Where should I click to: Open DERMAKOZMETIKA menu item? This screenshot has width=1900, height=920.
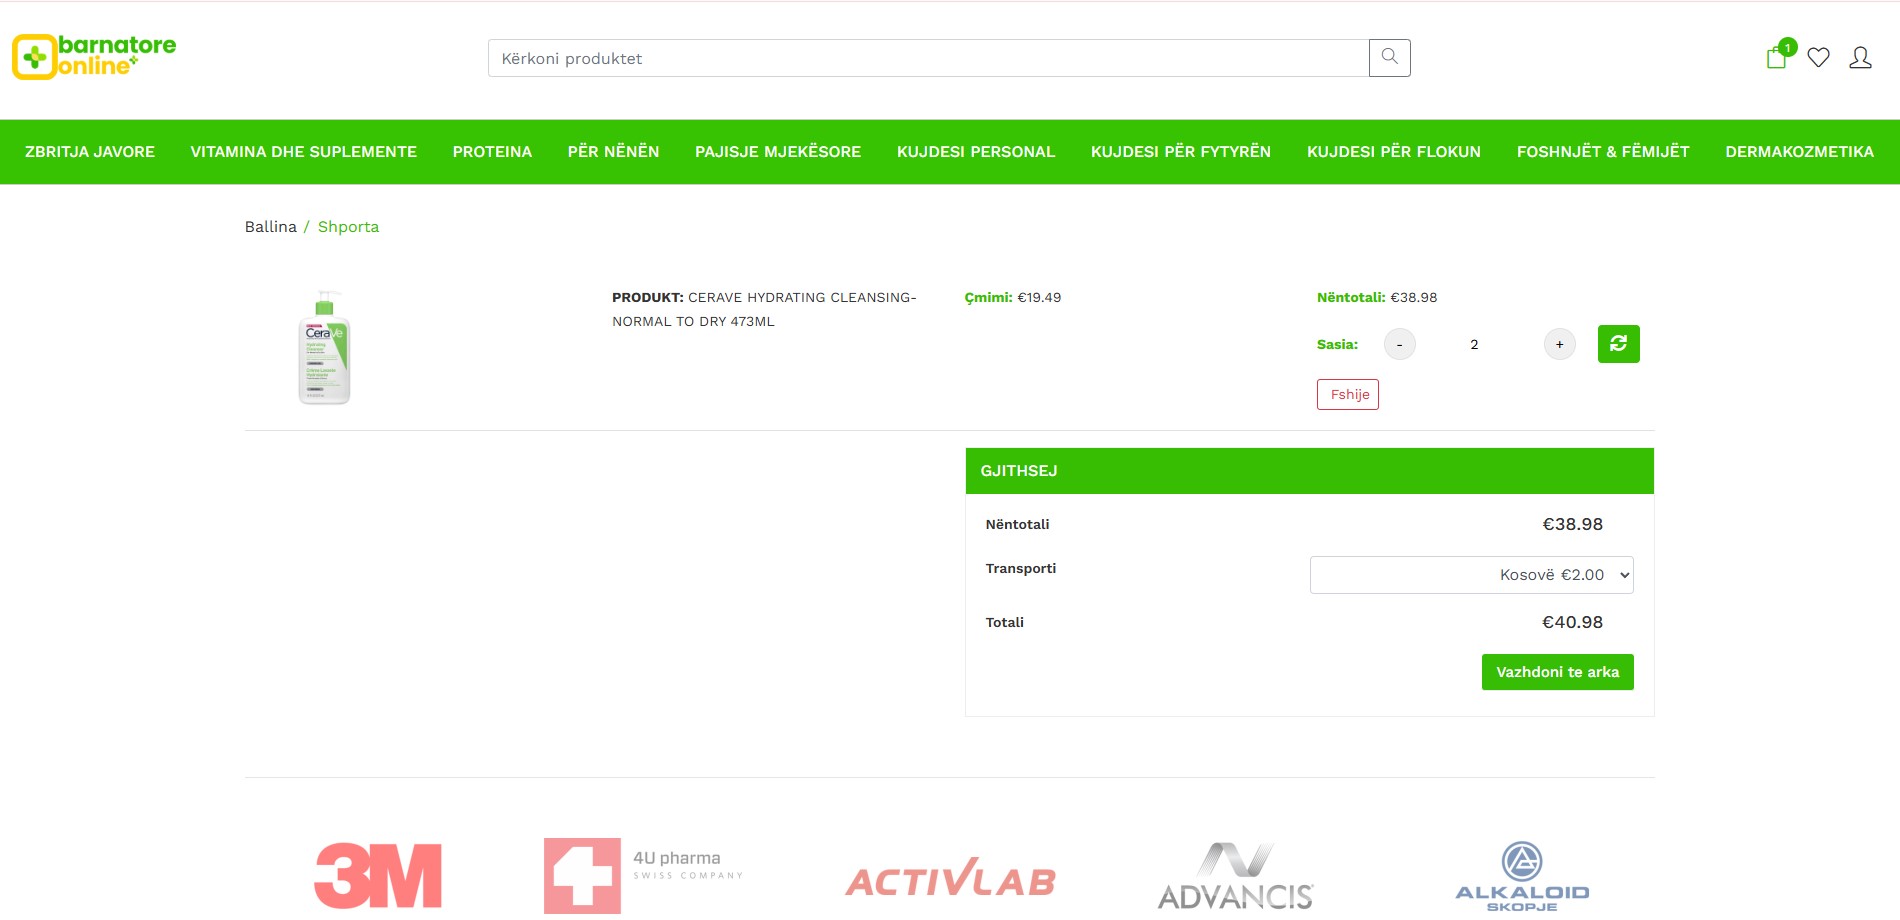tap(1800, 152)
